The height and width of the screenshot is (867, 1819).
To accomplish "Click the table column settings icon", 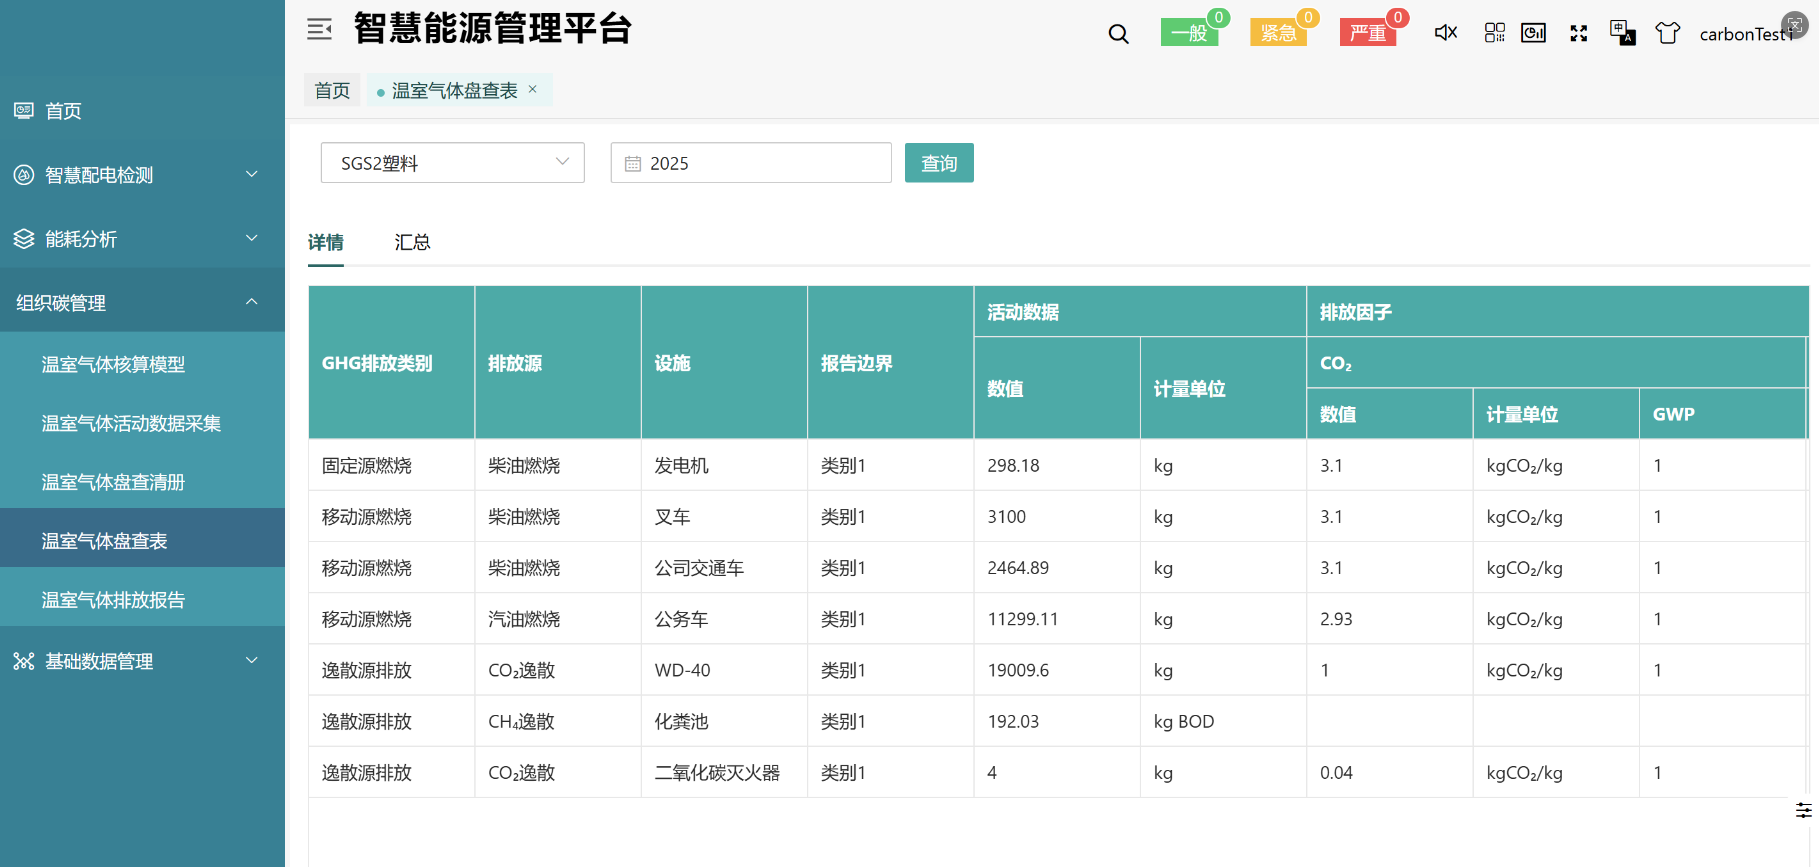I will click(x=1804, y=810).
